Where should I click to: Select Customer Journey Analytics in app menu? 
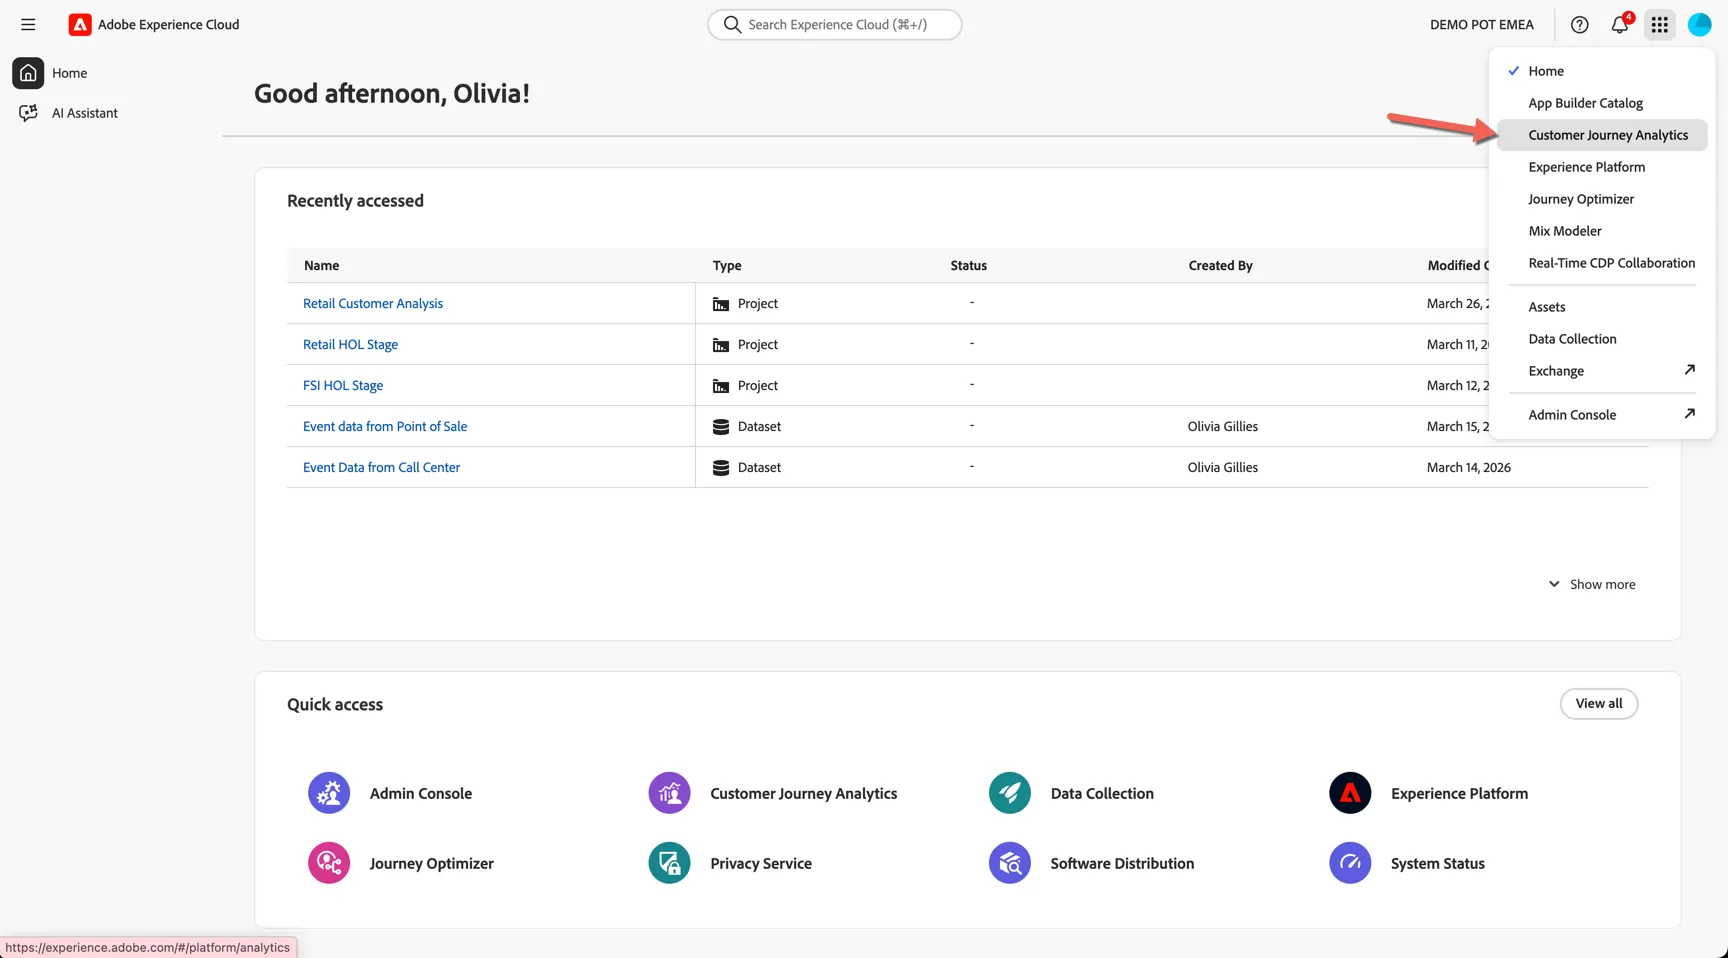coord(1602,135)
